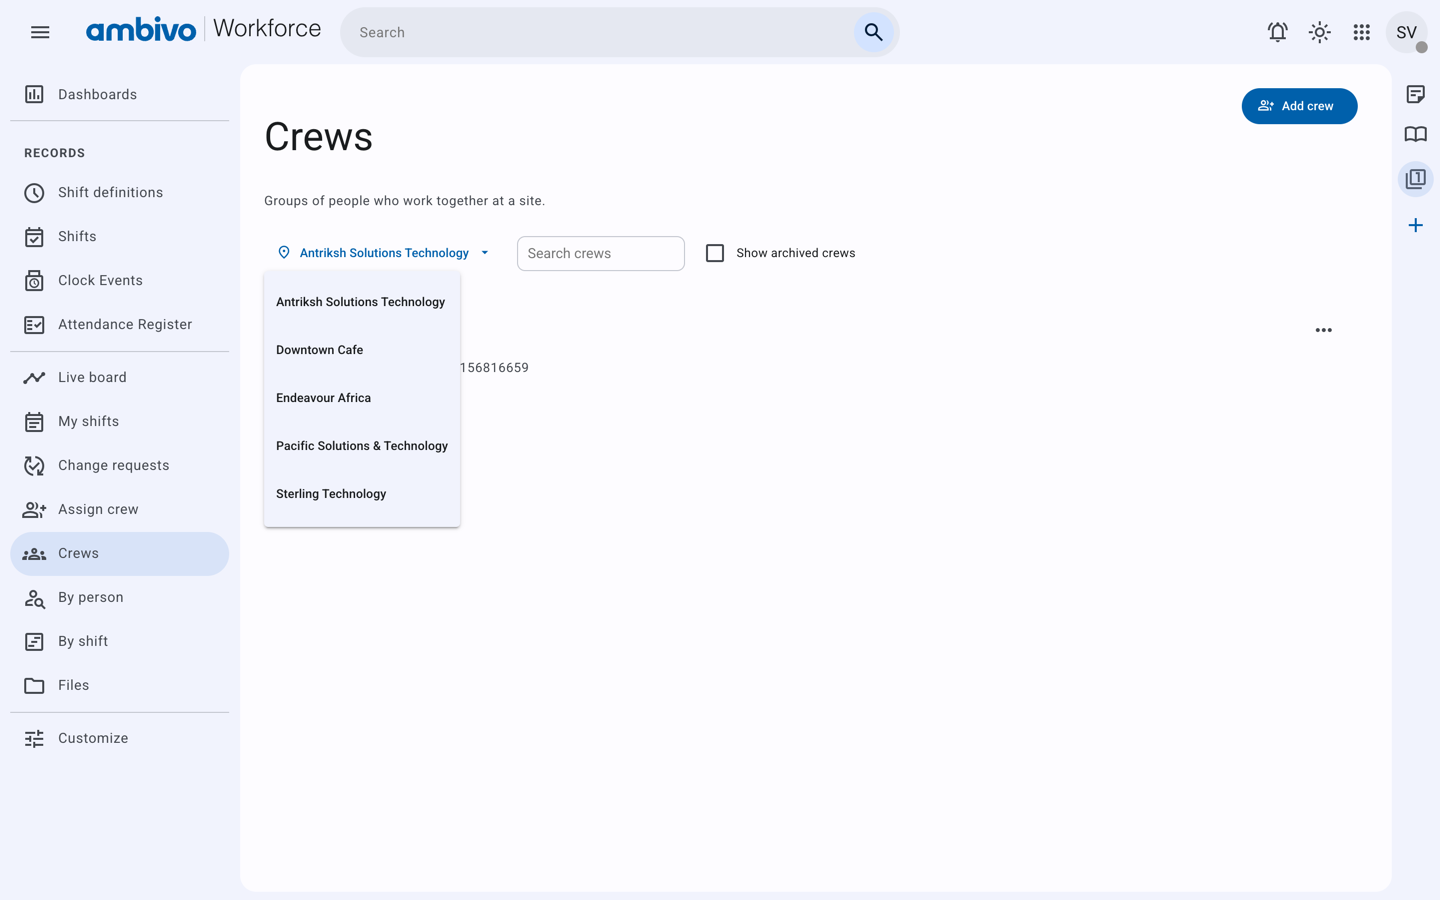The height and width of the screenshot is (900, 1440).
Task: Focus the Search crews field
Action: point(601,253)
